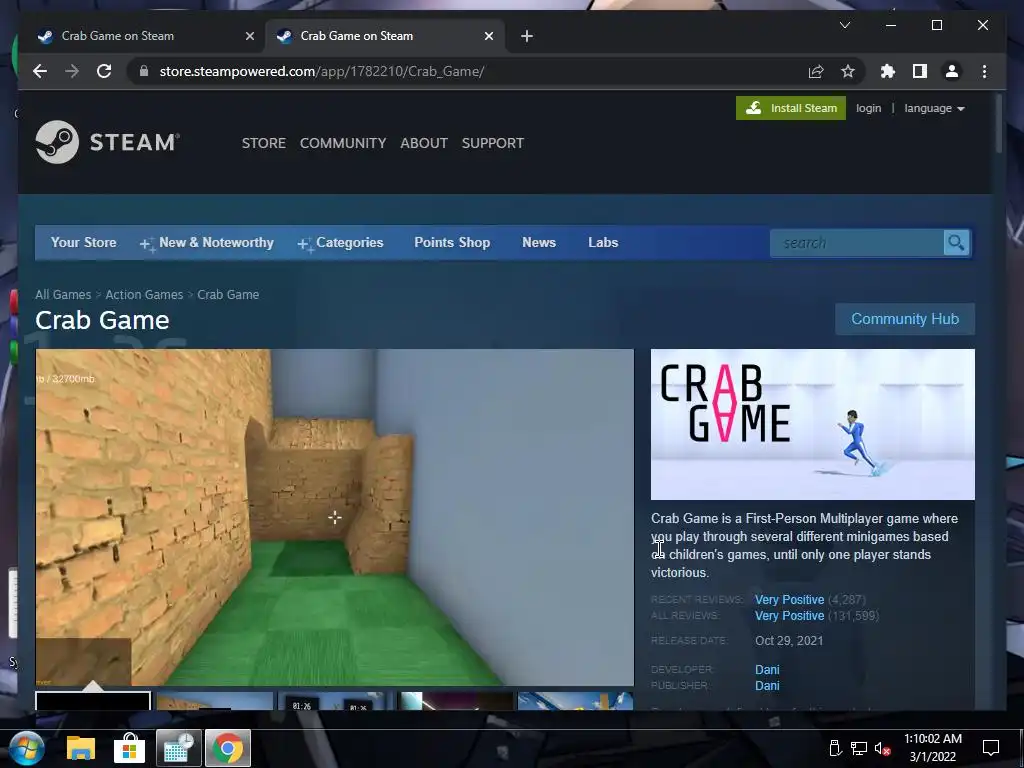Select fourth dark thumbnail
The image size is (1024, 768).
456,701
